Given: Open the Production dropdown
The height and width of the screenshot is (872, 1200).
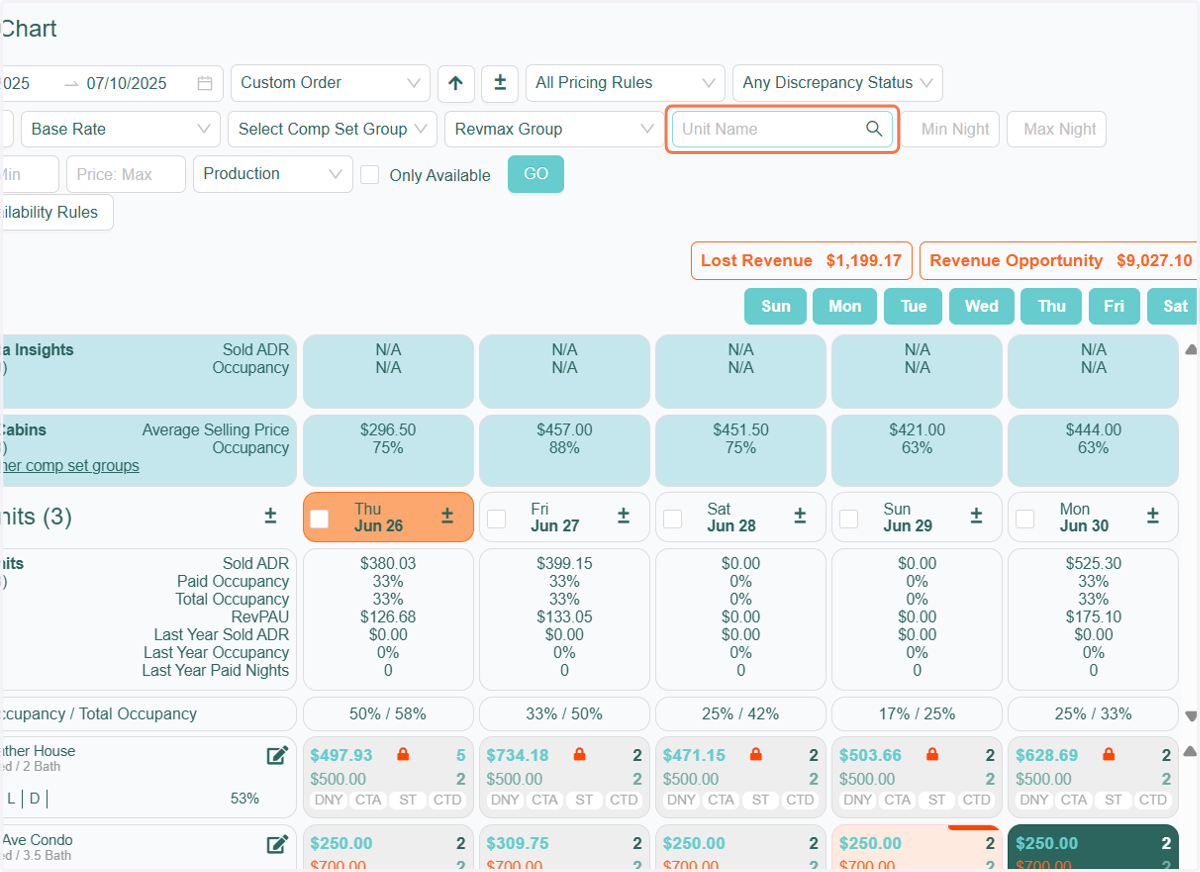Looking at the screenshot, I should (273, 174).
